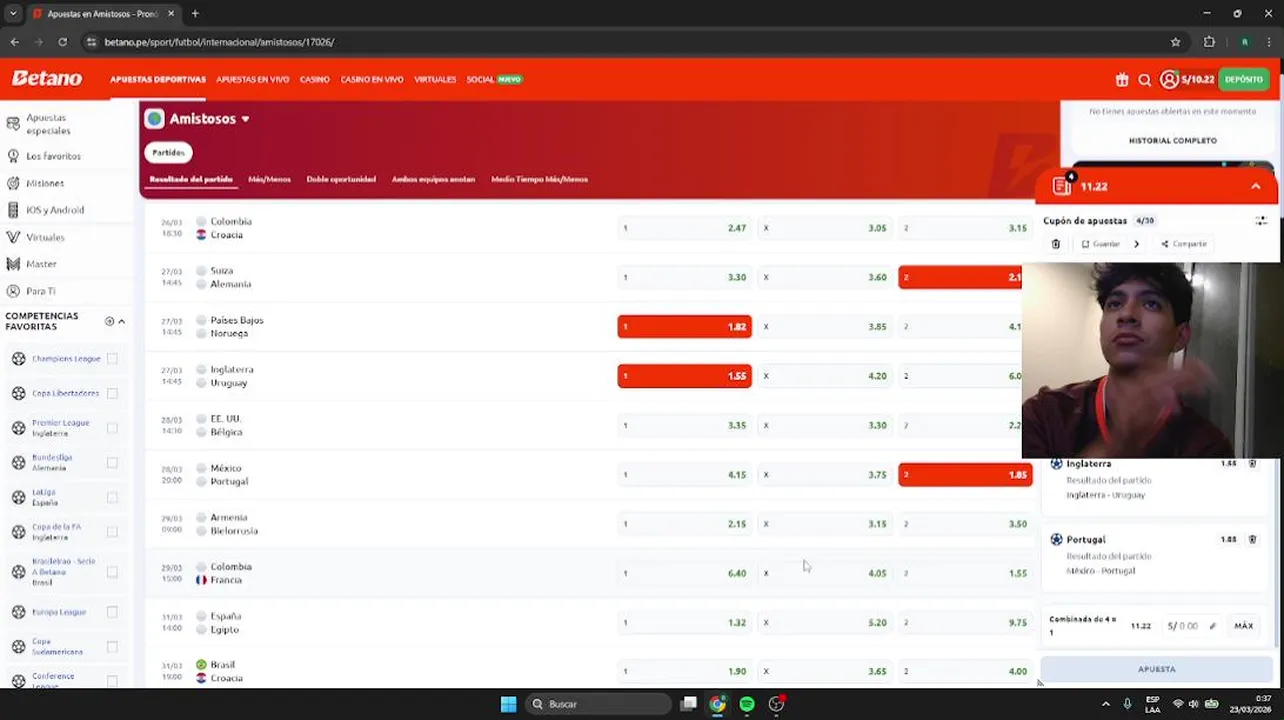Open Spotify from the taskbar
The width and height of the screenshot is (1284, 720).
point(747,704)
